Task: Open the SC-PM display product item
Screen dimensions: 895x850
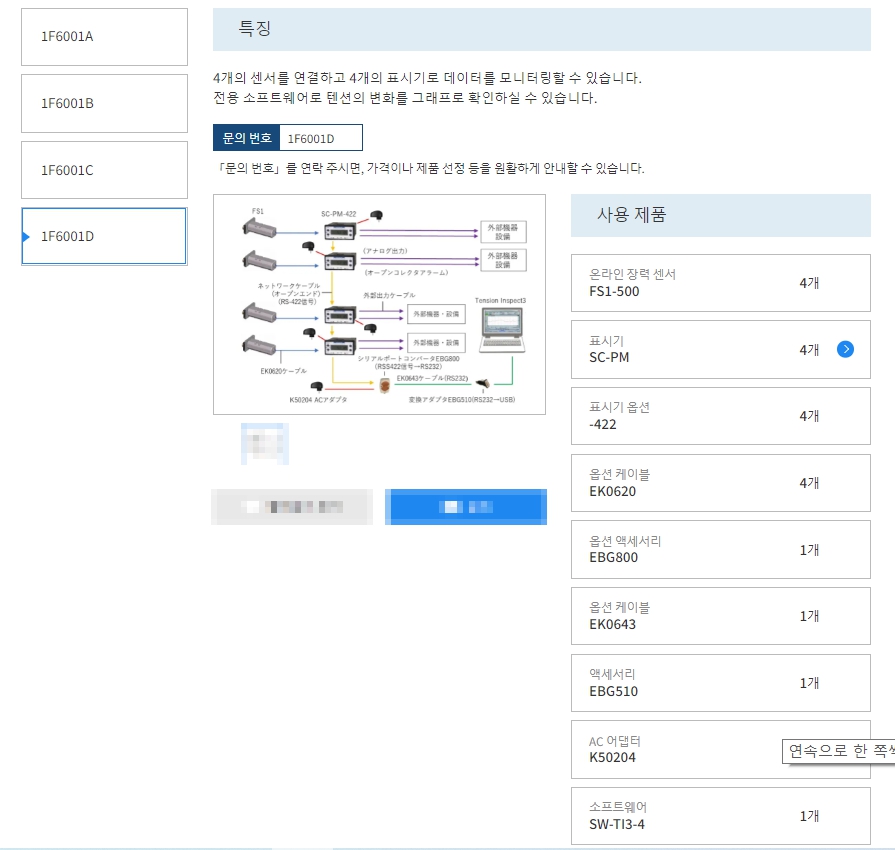Action: pos(700,349)
